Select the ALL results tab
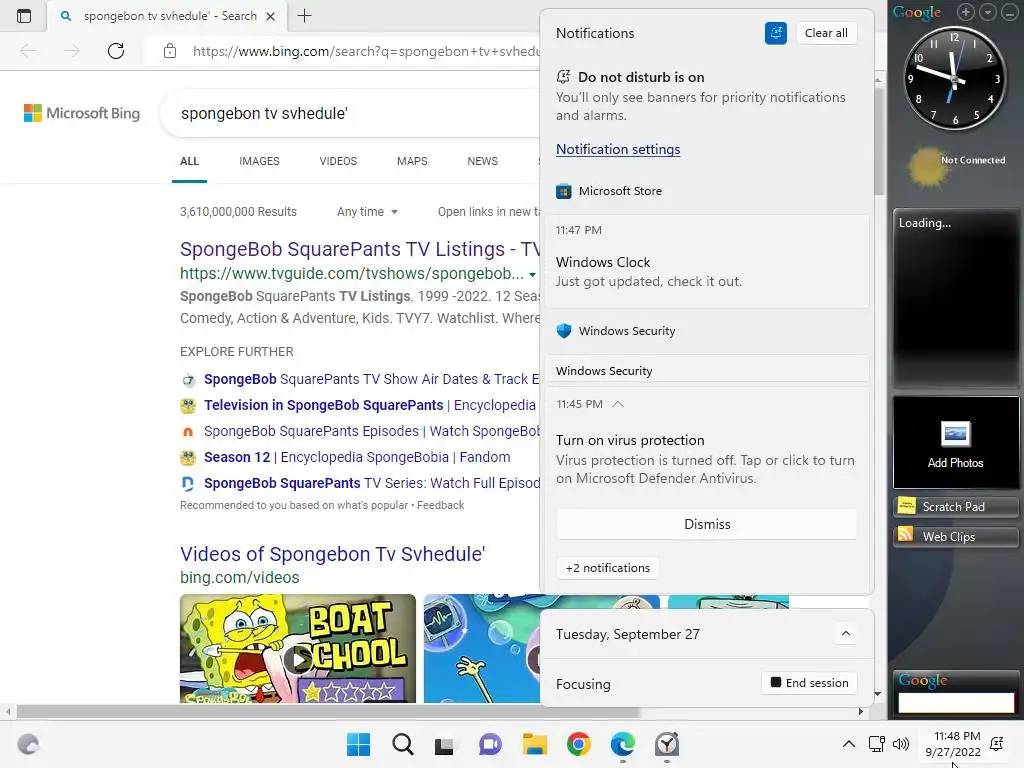This screenshot has width=1024, height=768. pos(189,161)
